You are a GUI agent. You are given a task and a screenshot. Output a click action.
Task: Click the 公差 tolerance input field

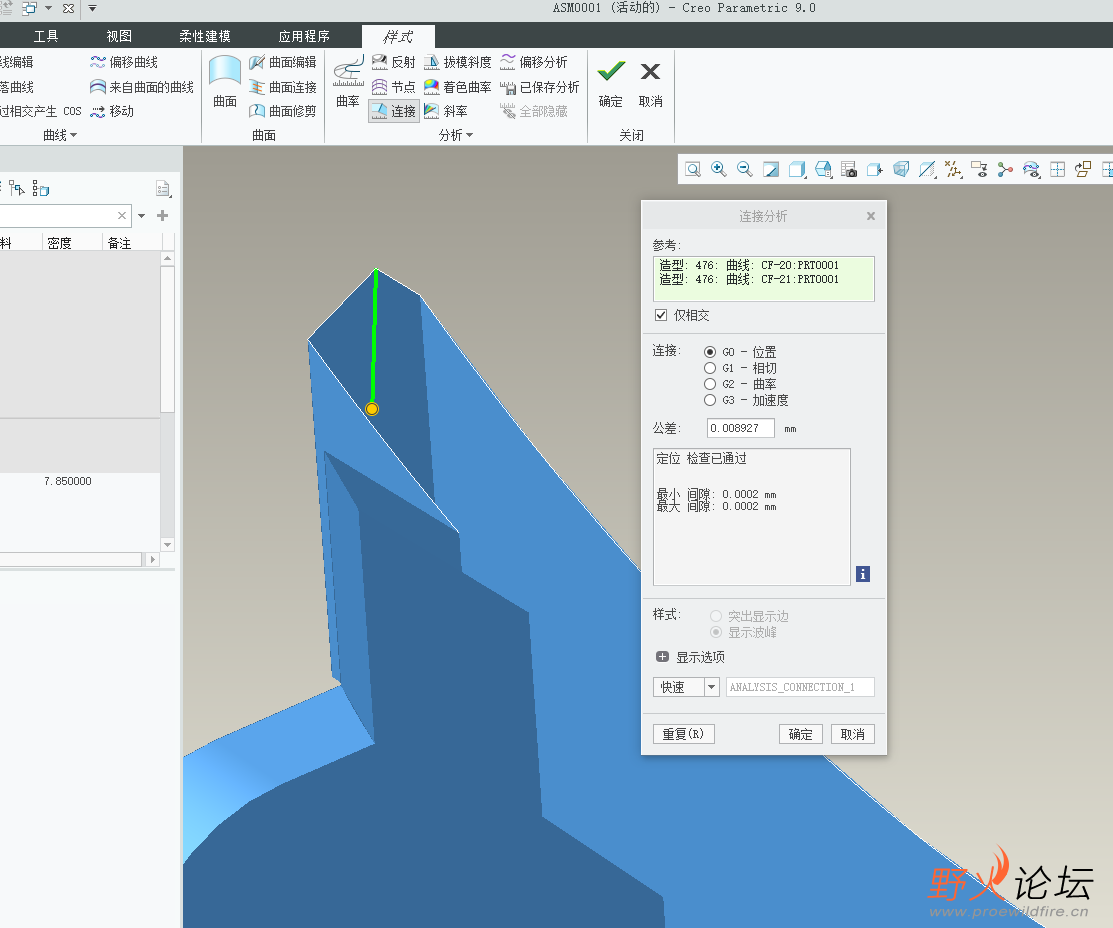tap(740, 428)
